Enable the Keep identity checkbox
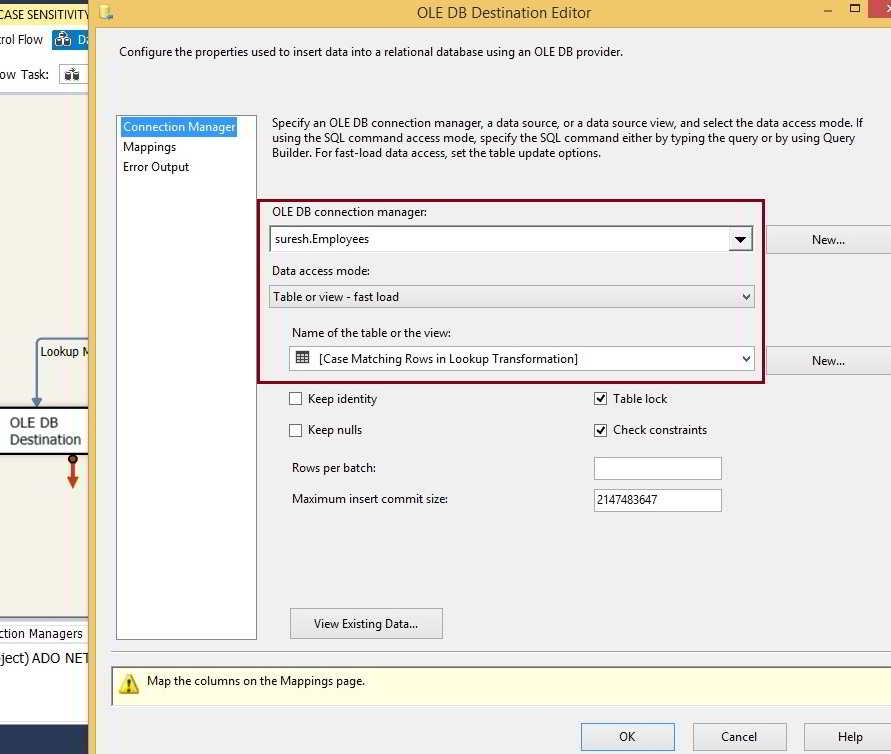Viewport: 891px width, 754px height. (295, 399)
